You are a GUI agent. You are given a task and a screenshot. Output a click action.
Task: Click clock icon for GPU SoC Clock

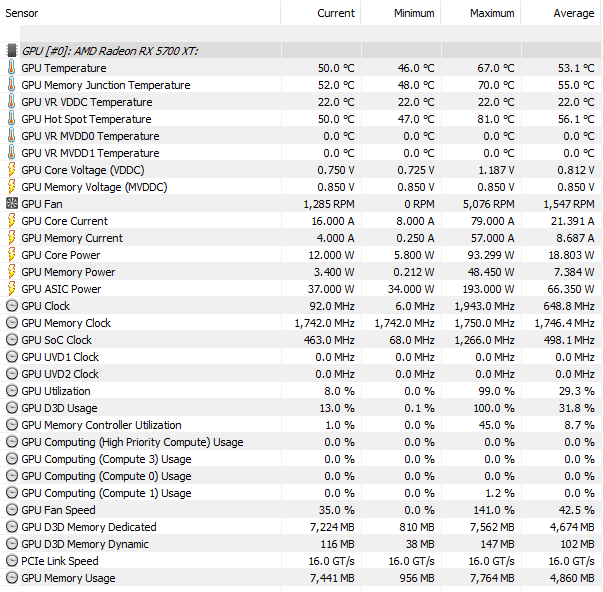click(x=12, y=340)
